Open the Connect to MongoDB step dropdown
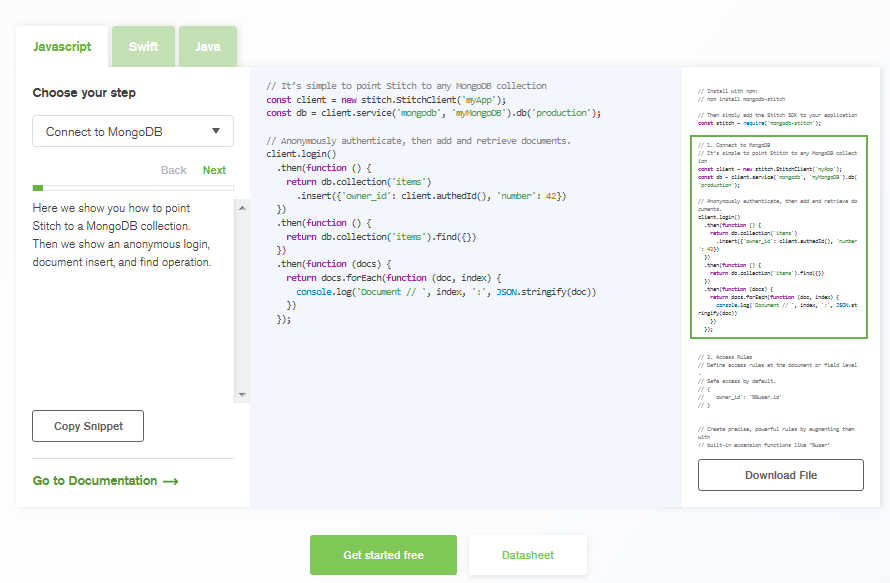 pos(133,131)
